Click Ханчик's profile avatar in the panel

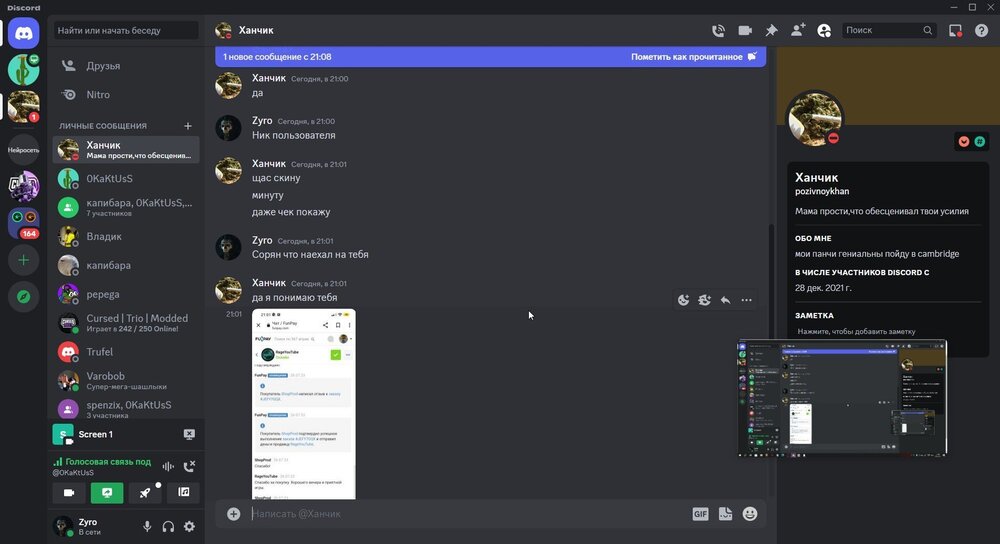[x=814, y=119]
